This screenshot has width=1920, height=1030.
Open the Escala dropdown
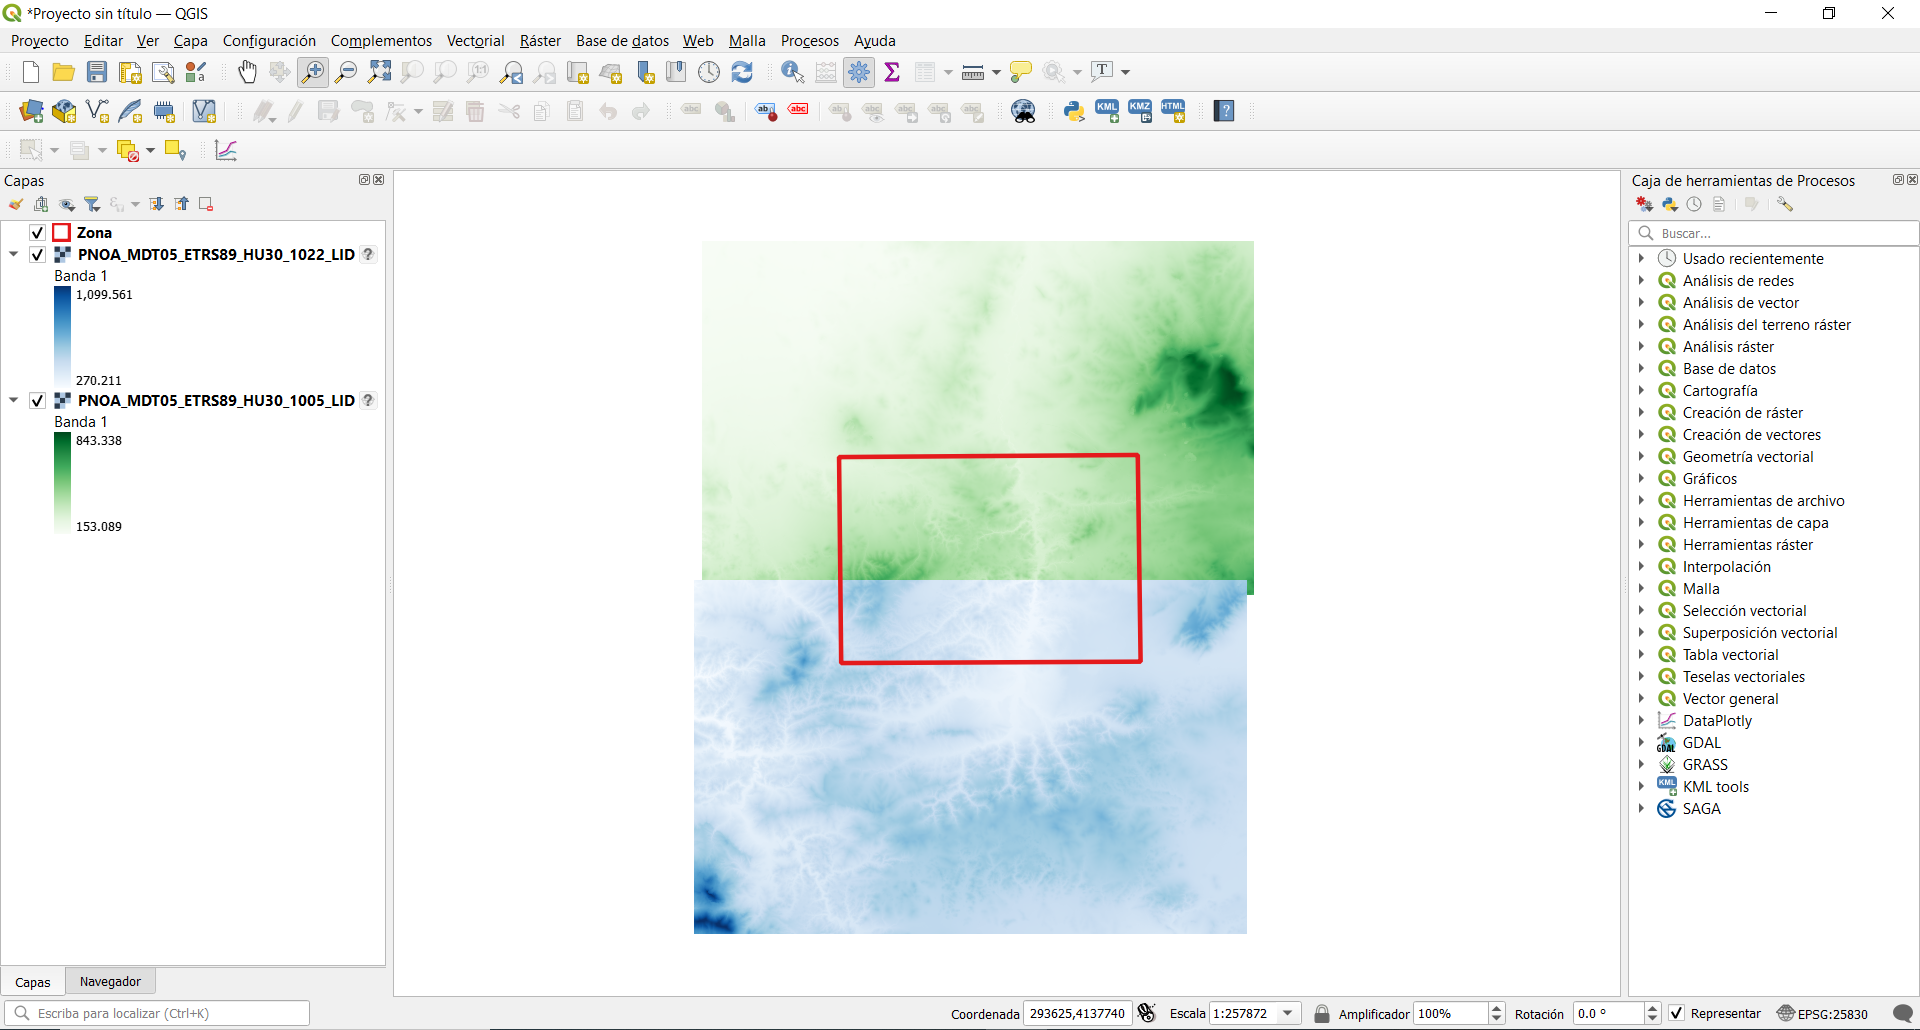point(1288,1013)
